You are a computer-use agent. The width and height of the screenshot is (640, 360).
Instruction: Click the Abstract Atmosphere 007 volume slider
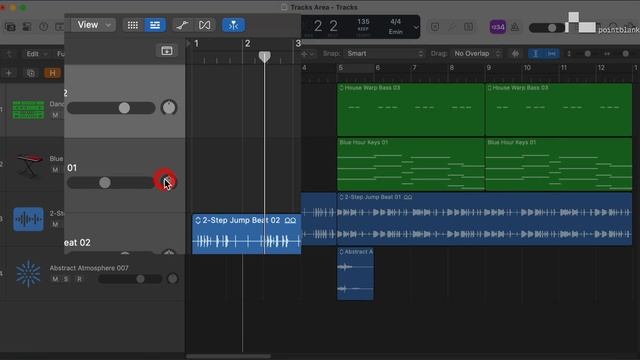point(130,279)
